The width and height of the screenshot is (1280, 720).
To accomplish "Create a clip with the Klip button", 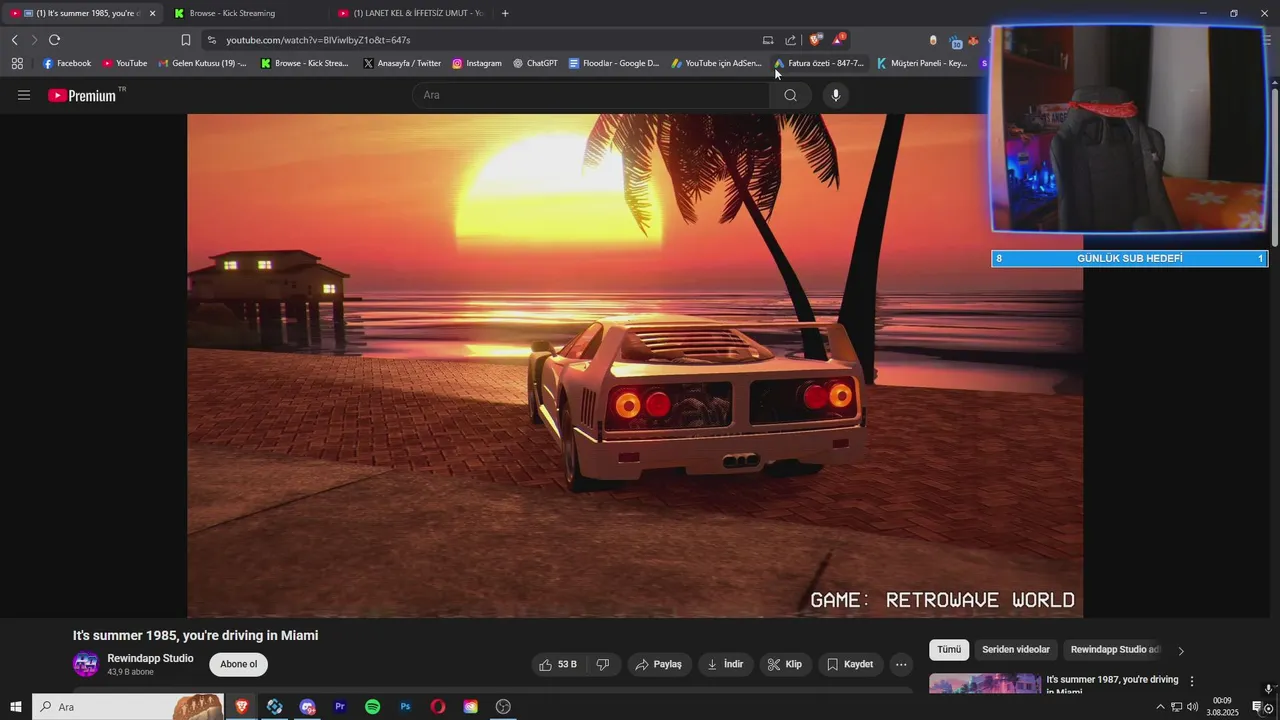I will [x=785, y=664].
